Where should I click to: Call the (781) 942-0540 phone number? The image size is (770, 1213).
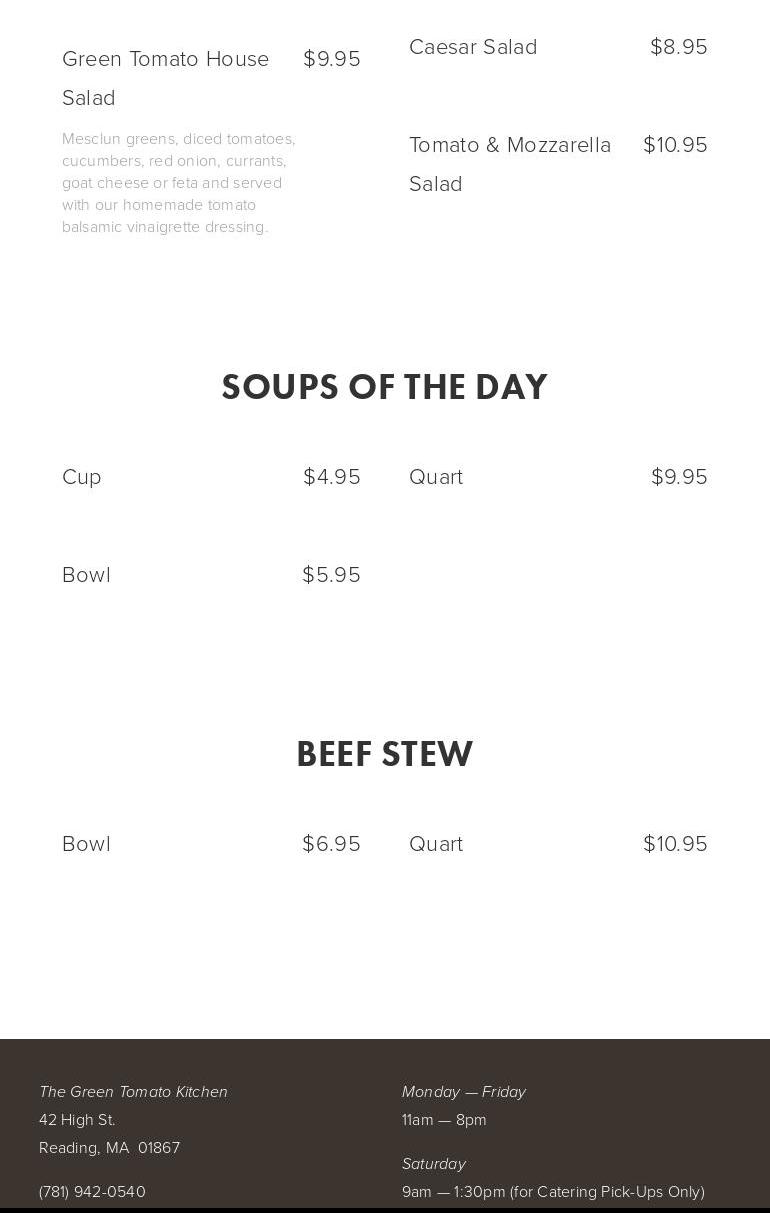pos(92,1192)
